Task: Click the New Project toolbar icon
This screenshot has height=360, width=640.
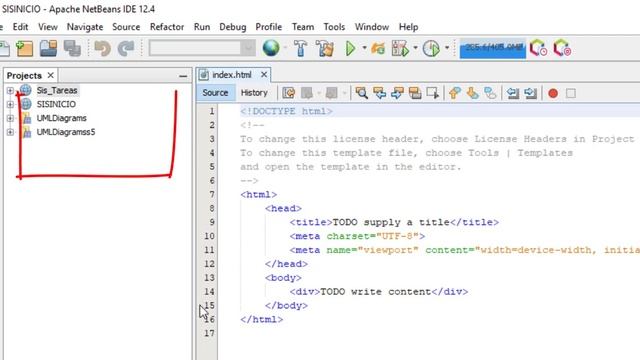Action: tap(24, 49)
